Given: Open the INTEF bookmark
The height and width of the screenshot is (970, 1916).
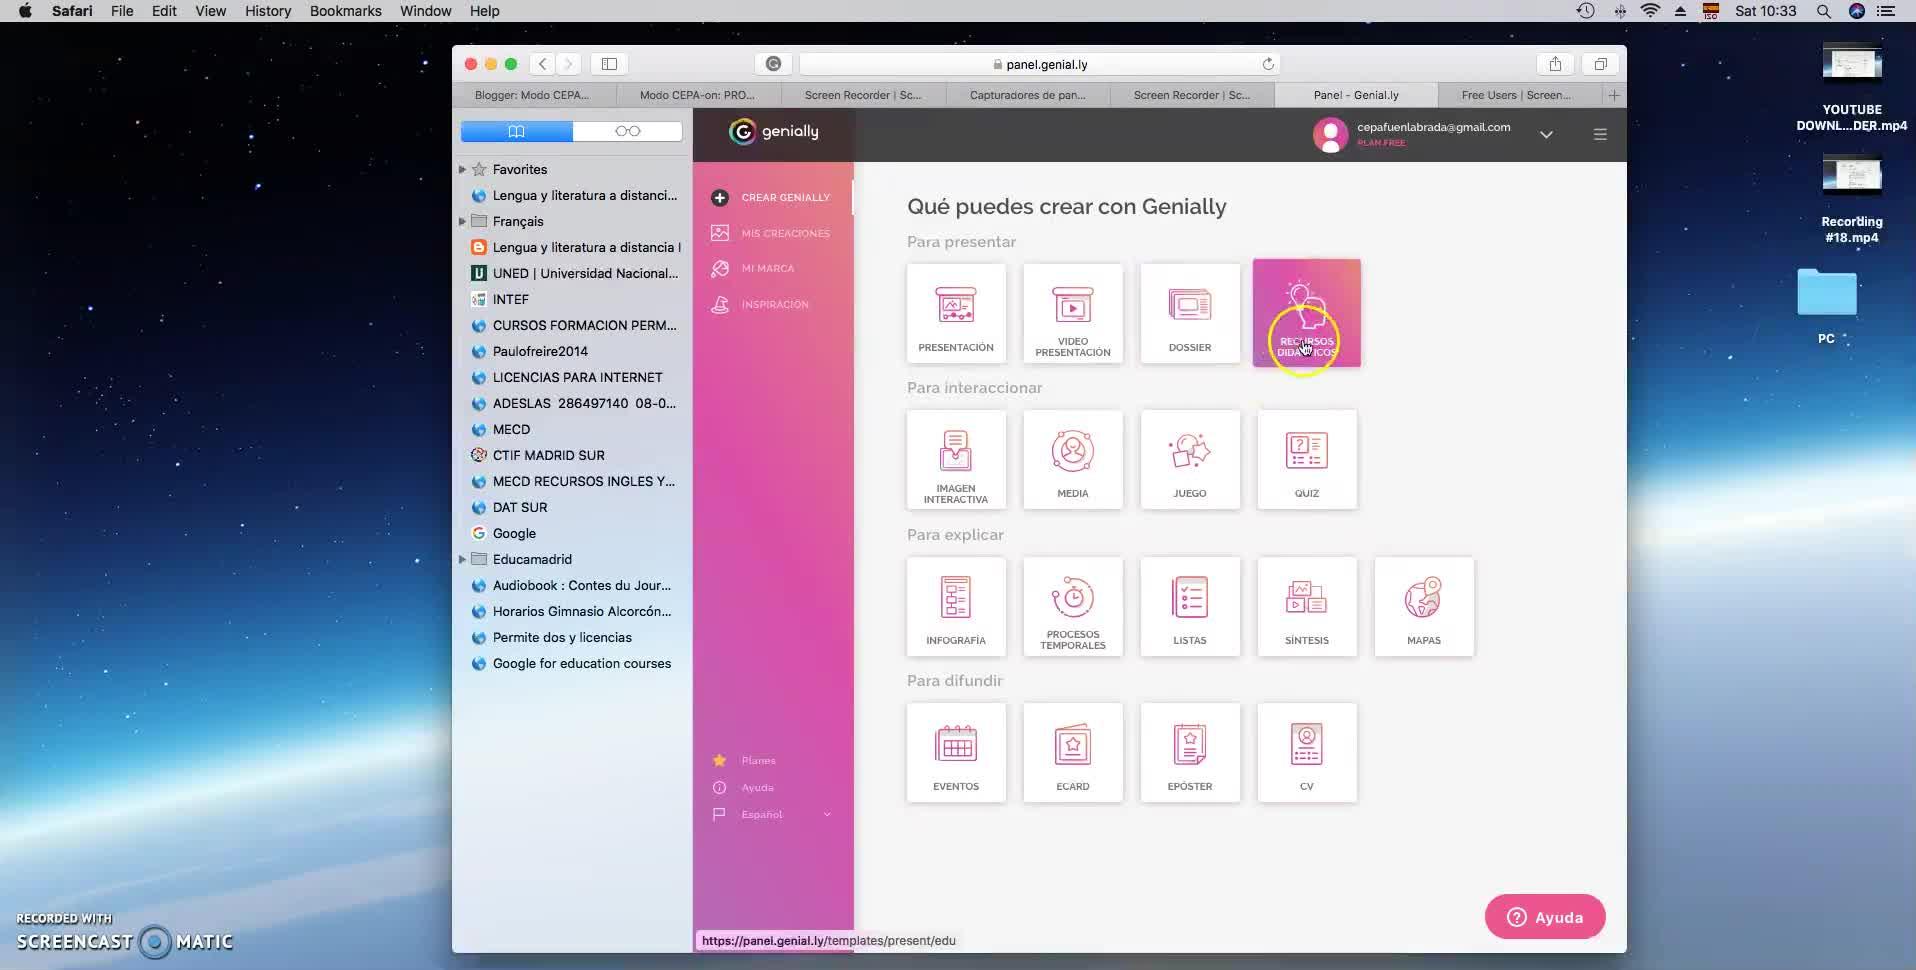Looking at the screenshot, I should [x=510, y=300].
